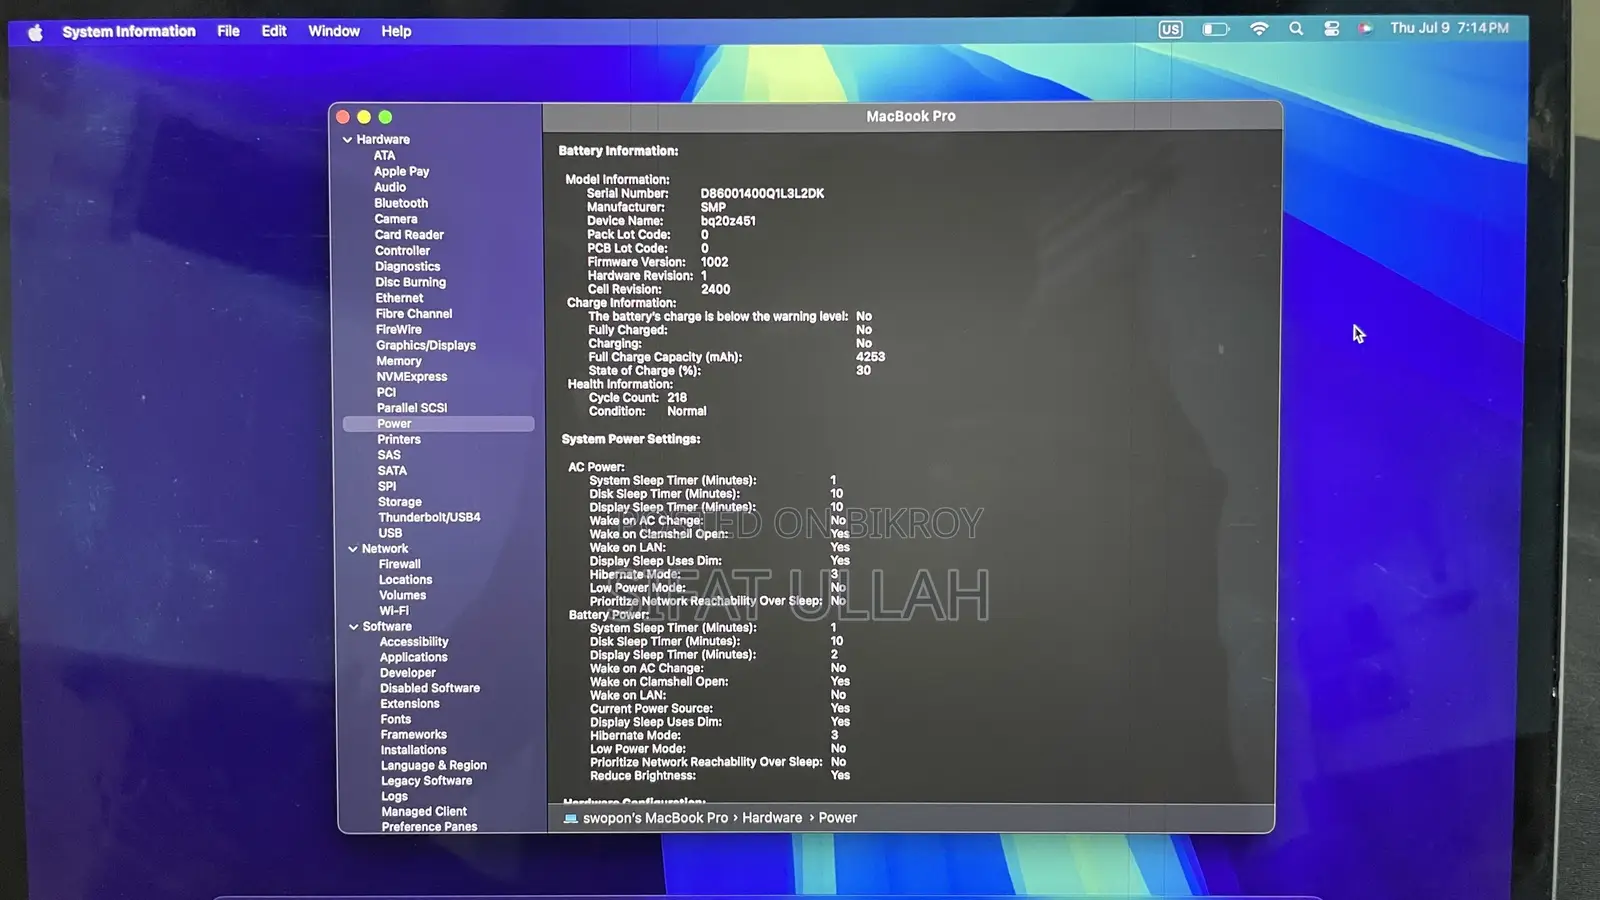Image resolution: width=1600 pixels, height=900 pixels.
Task: Collapse the Network section chevron
Action: (x=352, y=549)
